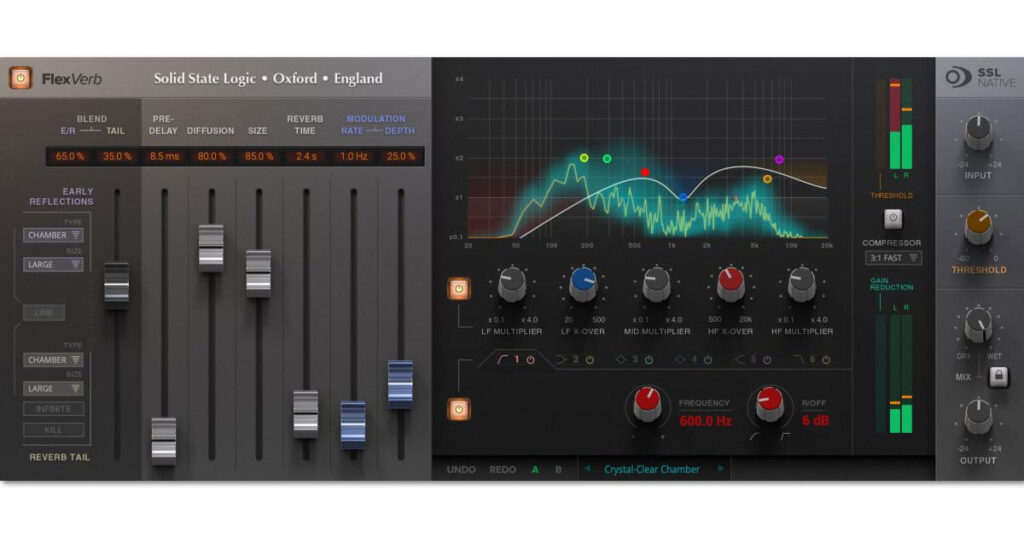Select the orange EQ node on graph
Screen dimensions: 1024x538
[x=767, y=179]
